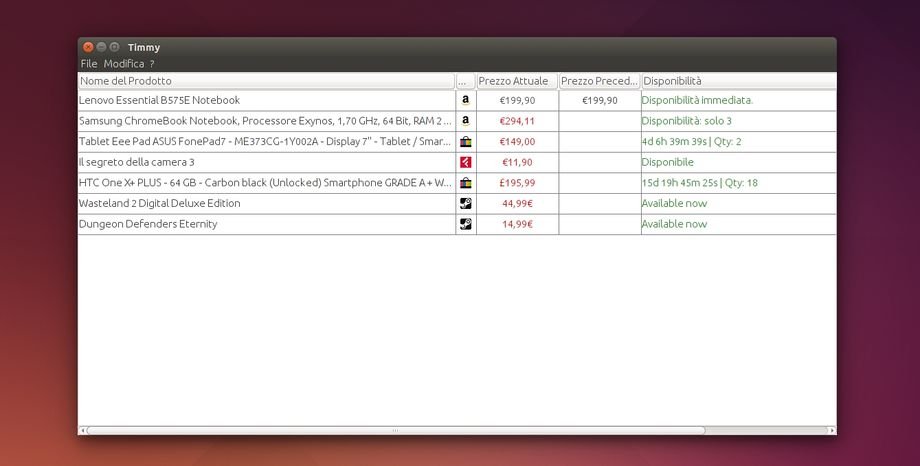Viewport: 920px width, 466px height.
Task: Click the Prezzo Preced... column header
Action: [598, 81]
